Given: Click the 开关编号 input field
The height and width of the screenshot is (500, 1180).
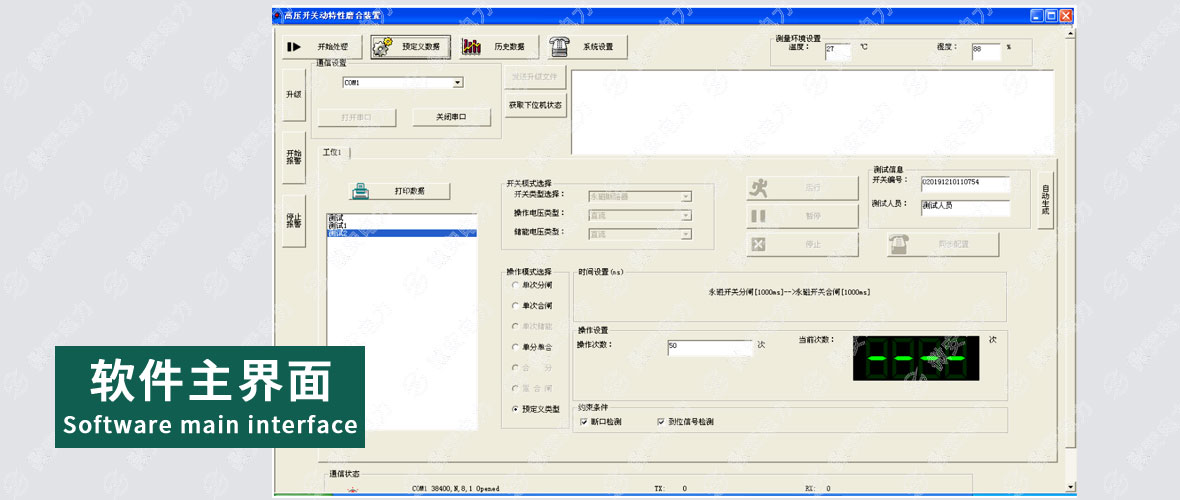Looking at the screenshot, I should (x=965, y=184).
